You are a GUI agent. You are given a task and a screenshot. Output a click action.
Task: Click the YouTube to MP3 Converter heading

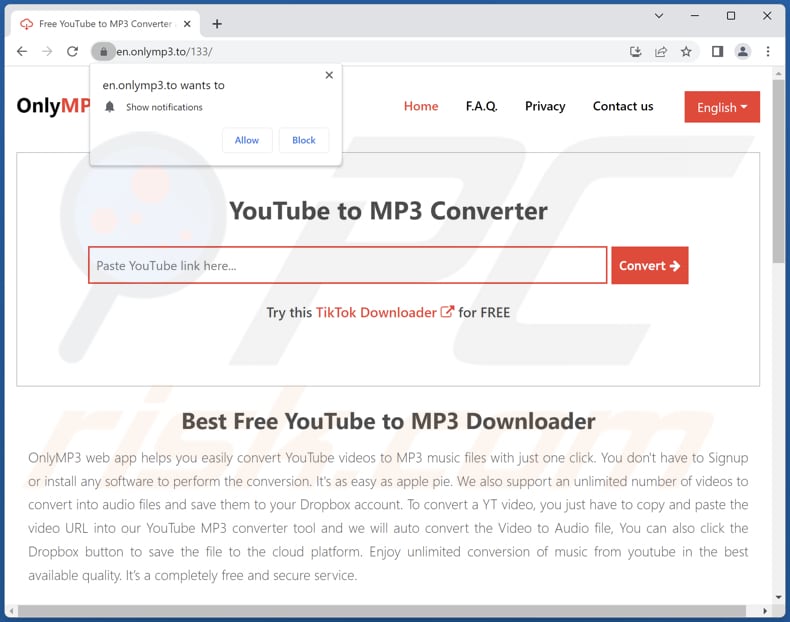[x=388, y=211]
